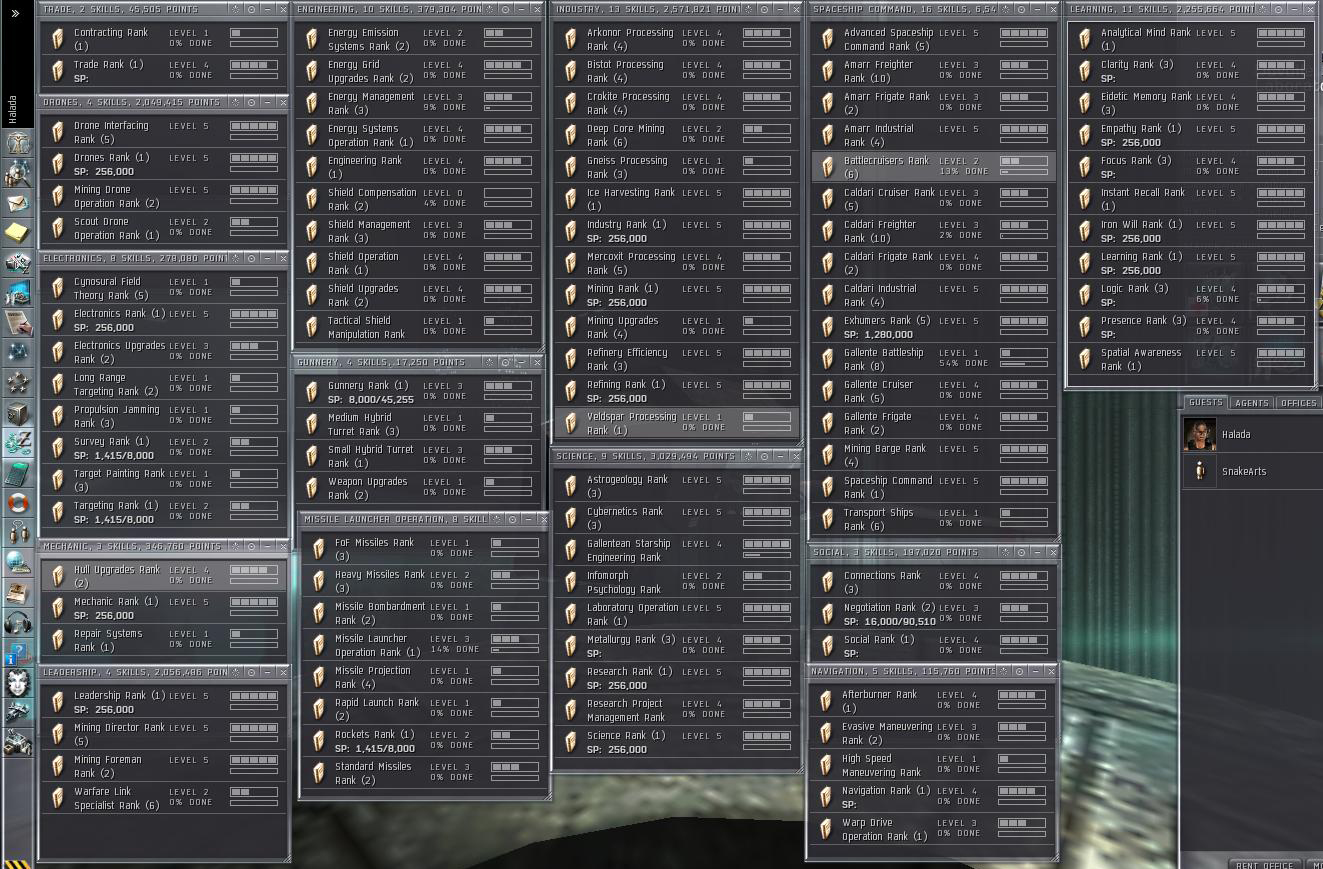The image size is (1323, 869).
Task: Toggle pin on the Leadership skills window
Action: (236, 672)
